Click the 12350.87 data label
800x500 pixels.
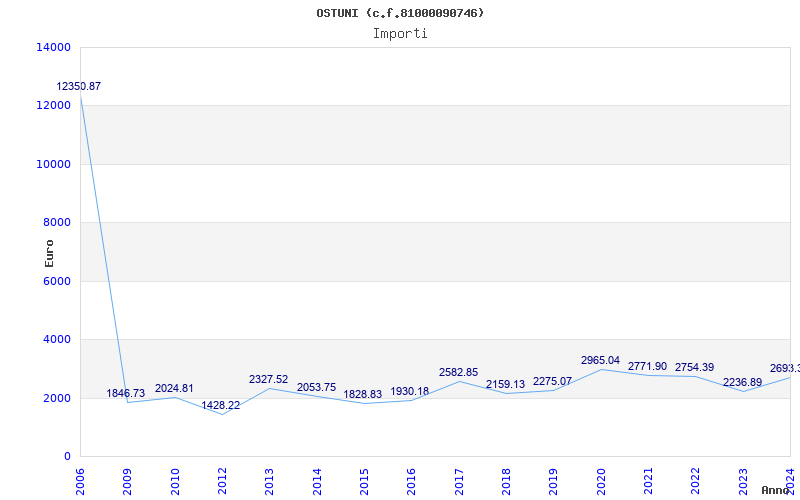tap(79, 86)
